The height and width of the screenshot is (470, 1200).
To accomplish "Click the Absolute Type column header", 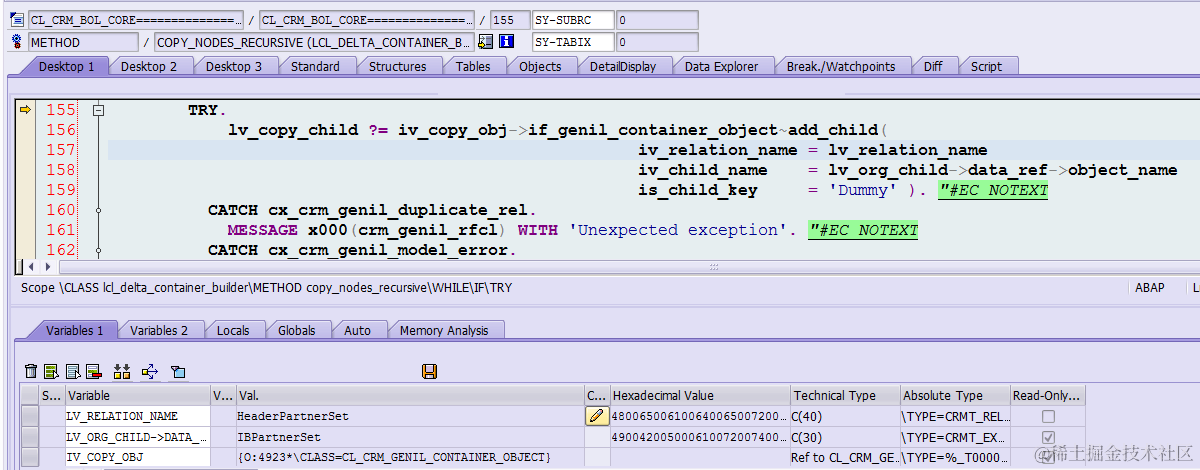I will 955,396.
